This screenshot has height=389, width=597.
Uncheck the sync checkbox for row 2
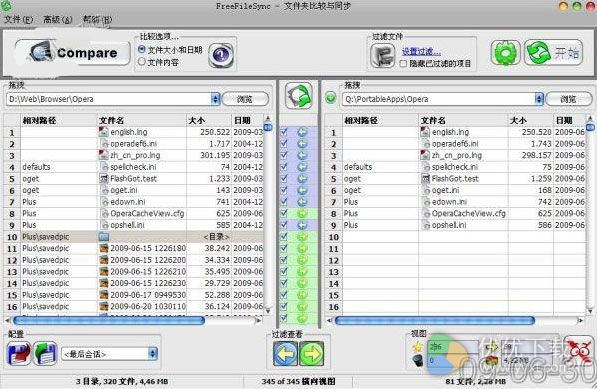coord(284,144)
